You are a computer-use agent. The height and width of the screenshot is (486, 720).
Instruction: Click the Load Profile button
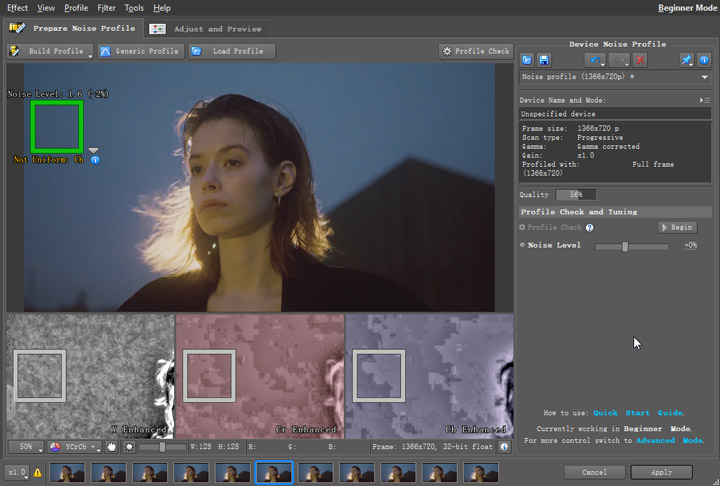pos(232,51)
